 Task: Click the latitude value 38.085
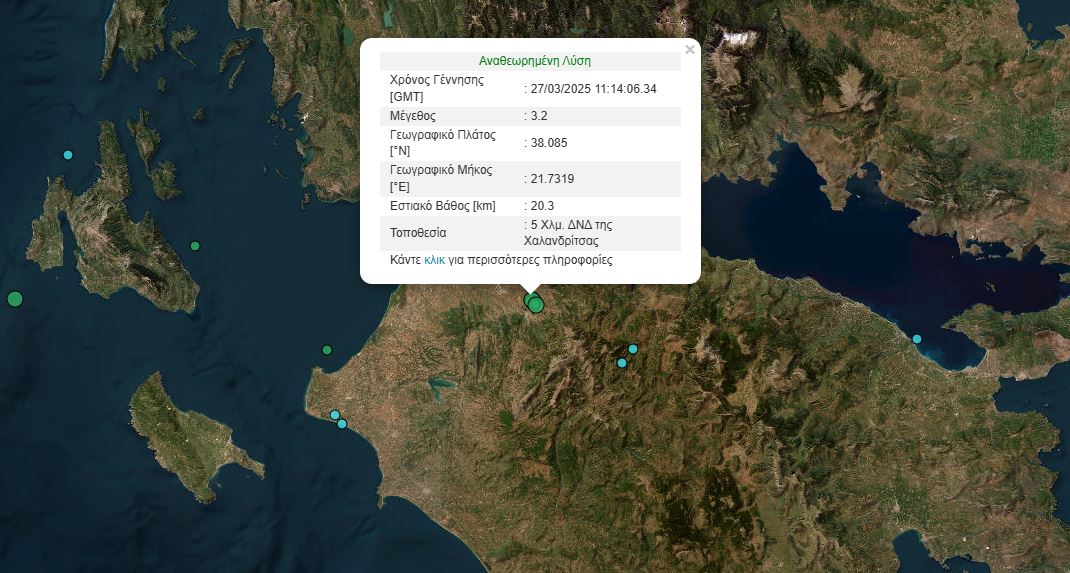(549, 143)
